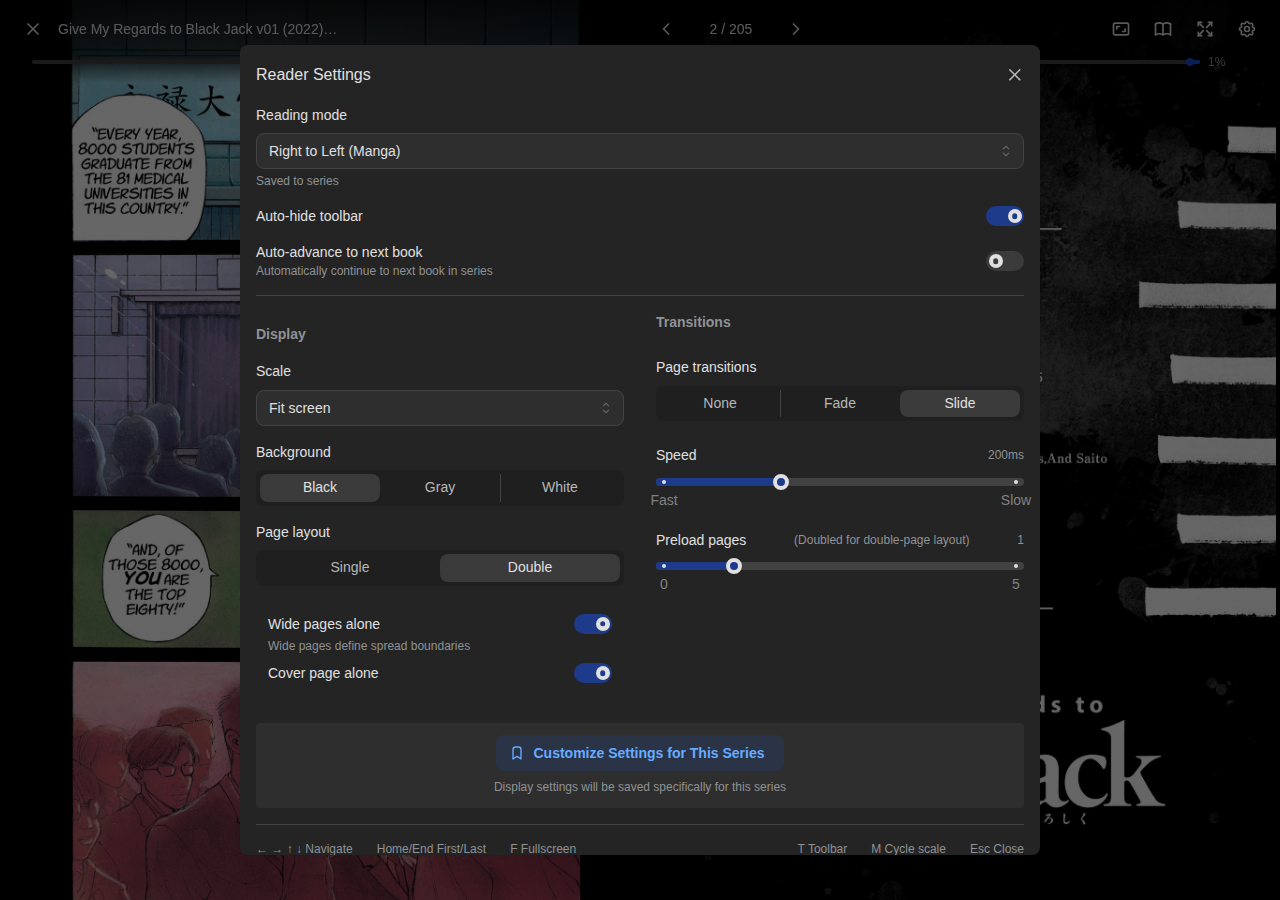Switch page transitions to Fade
This screenshot has height=900, width=1280.
pos(839,402)
